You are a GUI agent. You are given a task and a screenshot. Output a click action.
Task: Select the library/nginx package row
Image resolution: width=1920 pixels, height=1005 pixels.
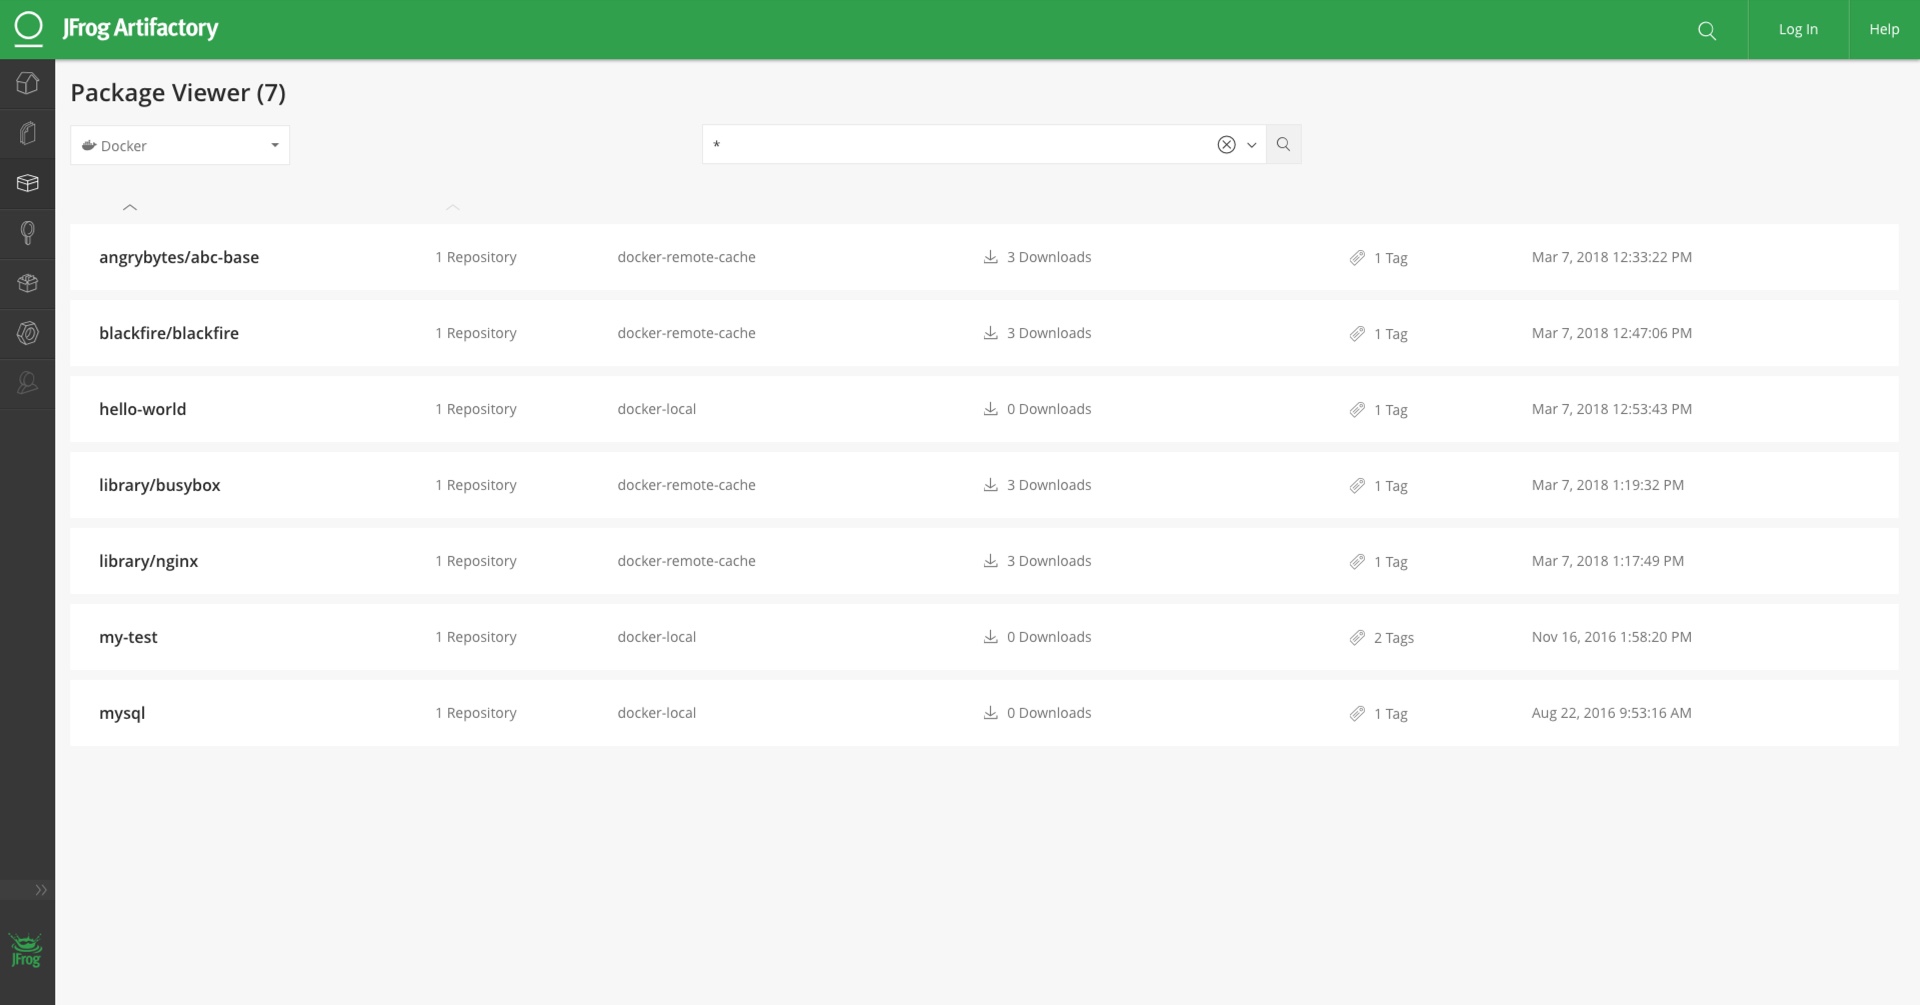(x=148, y=561)
